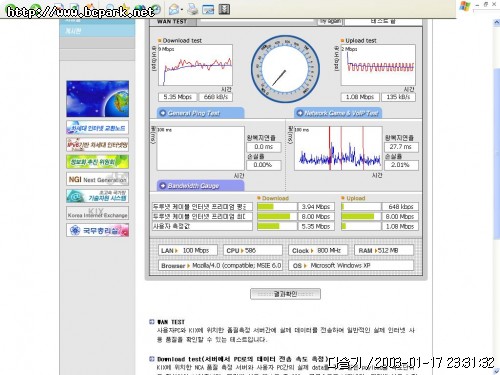Click the 결과확인 results button
The height and width of the screenshot is (375, 500).
coord(285,294)
